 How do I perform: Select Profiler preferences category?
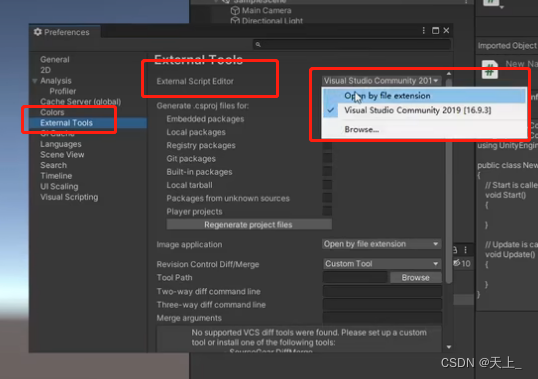(63, 91)
